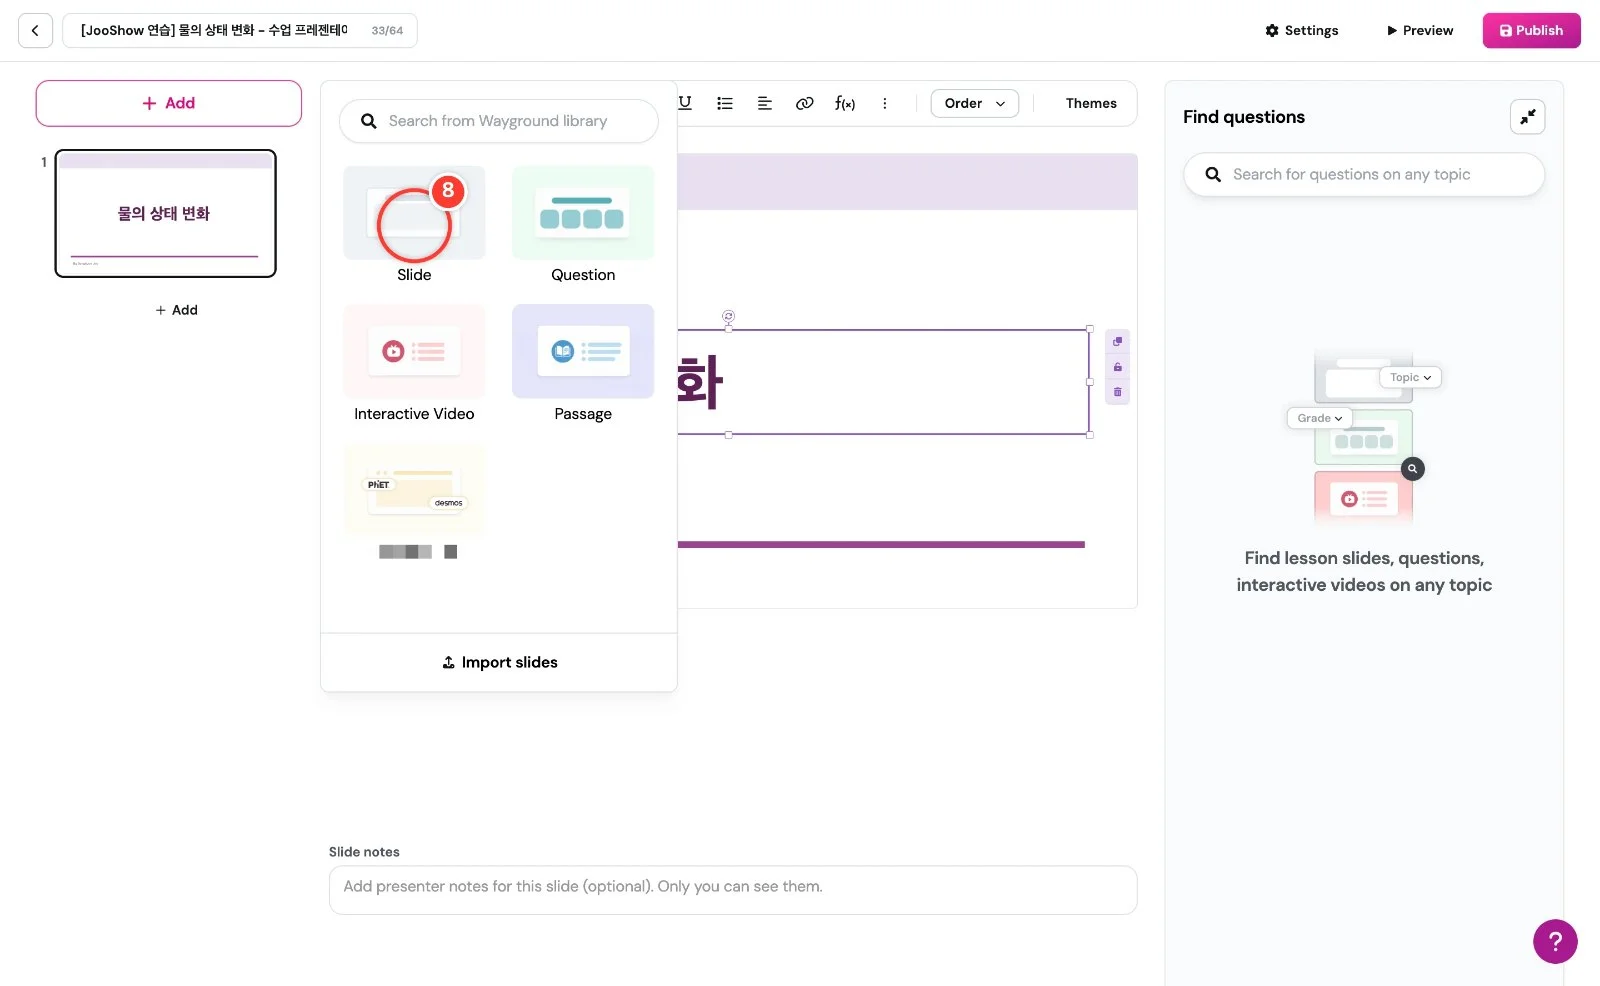Insert a bulleted list
1600x986 pixels.
[725, 103]
